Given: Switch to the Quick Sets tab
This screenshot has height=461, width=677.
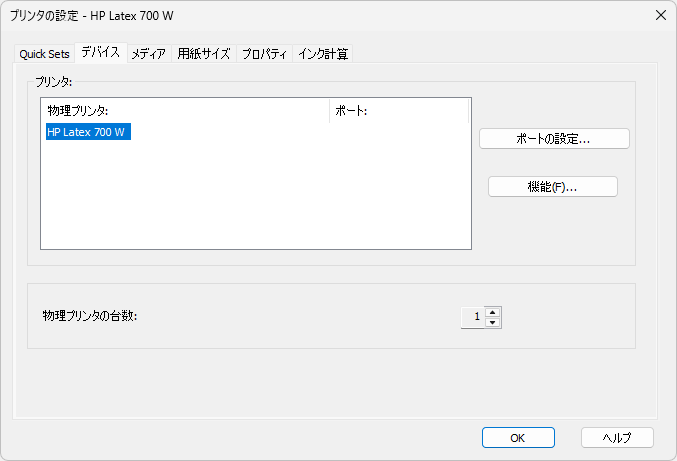Looking at the screenshot, I should [44, 54].
